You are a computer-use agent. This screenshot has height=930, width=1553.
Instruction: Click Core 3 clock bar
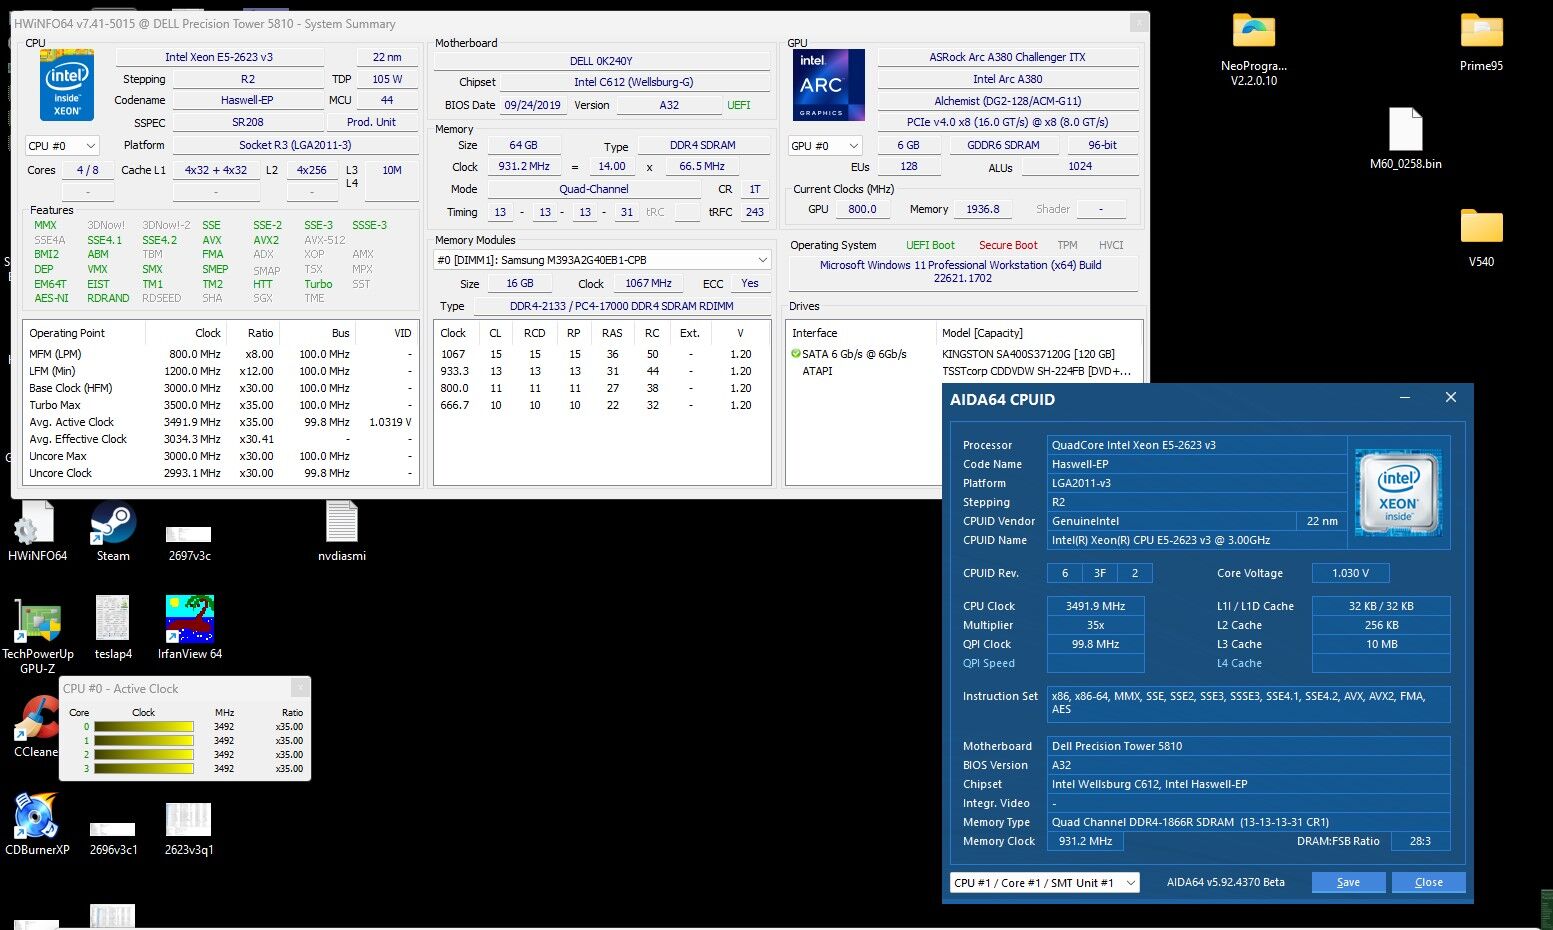(143, 769)
